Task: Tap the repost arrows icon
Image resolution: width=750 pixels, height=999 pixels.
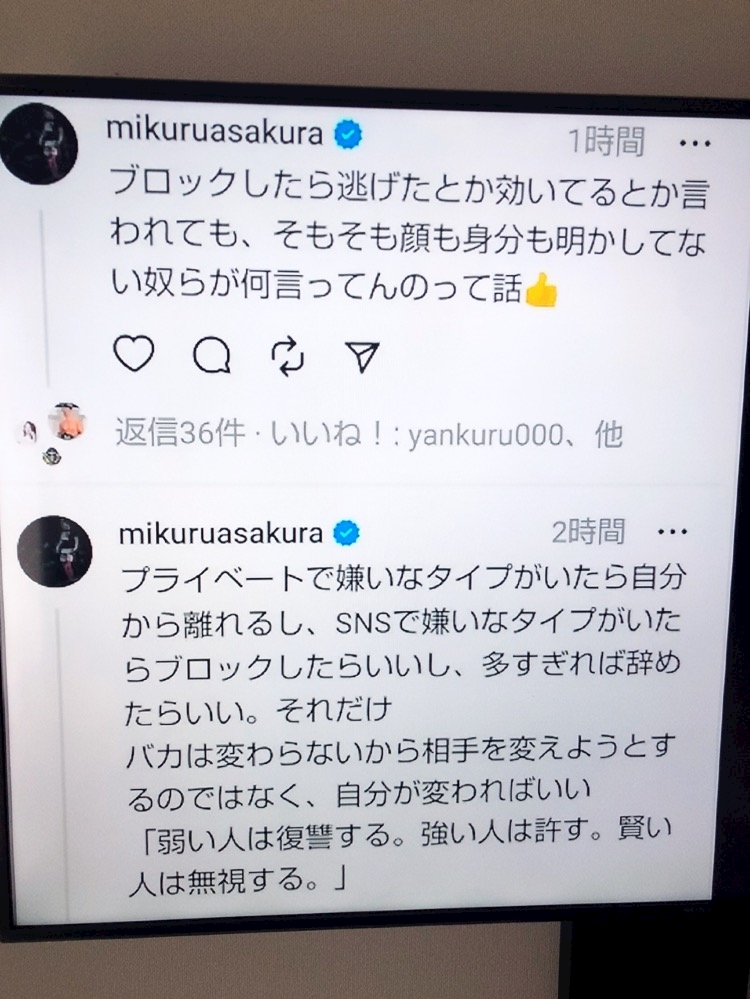Action: pos(287,356)
